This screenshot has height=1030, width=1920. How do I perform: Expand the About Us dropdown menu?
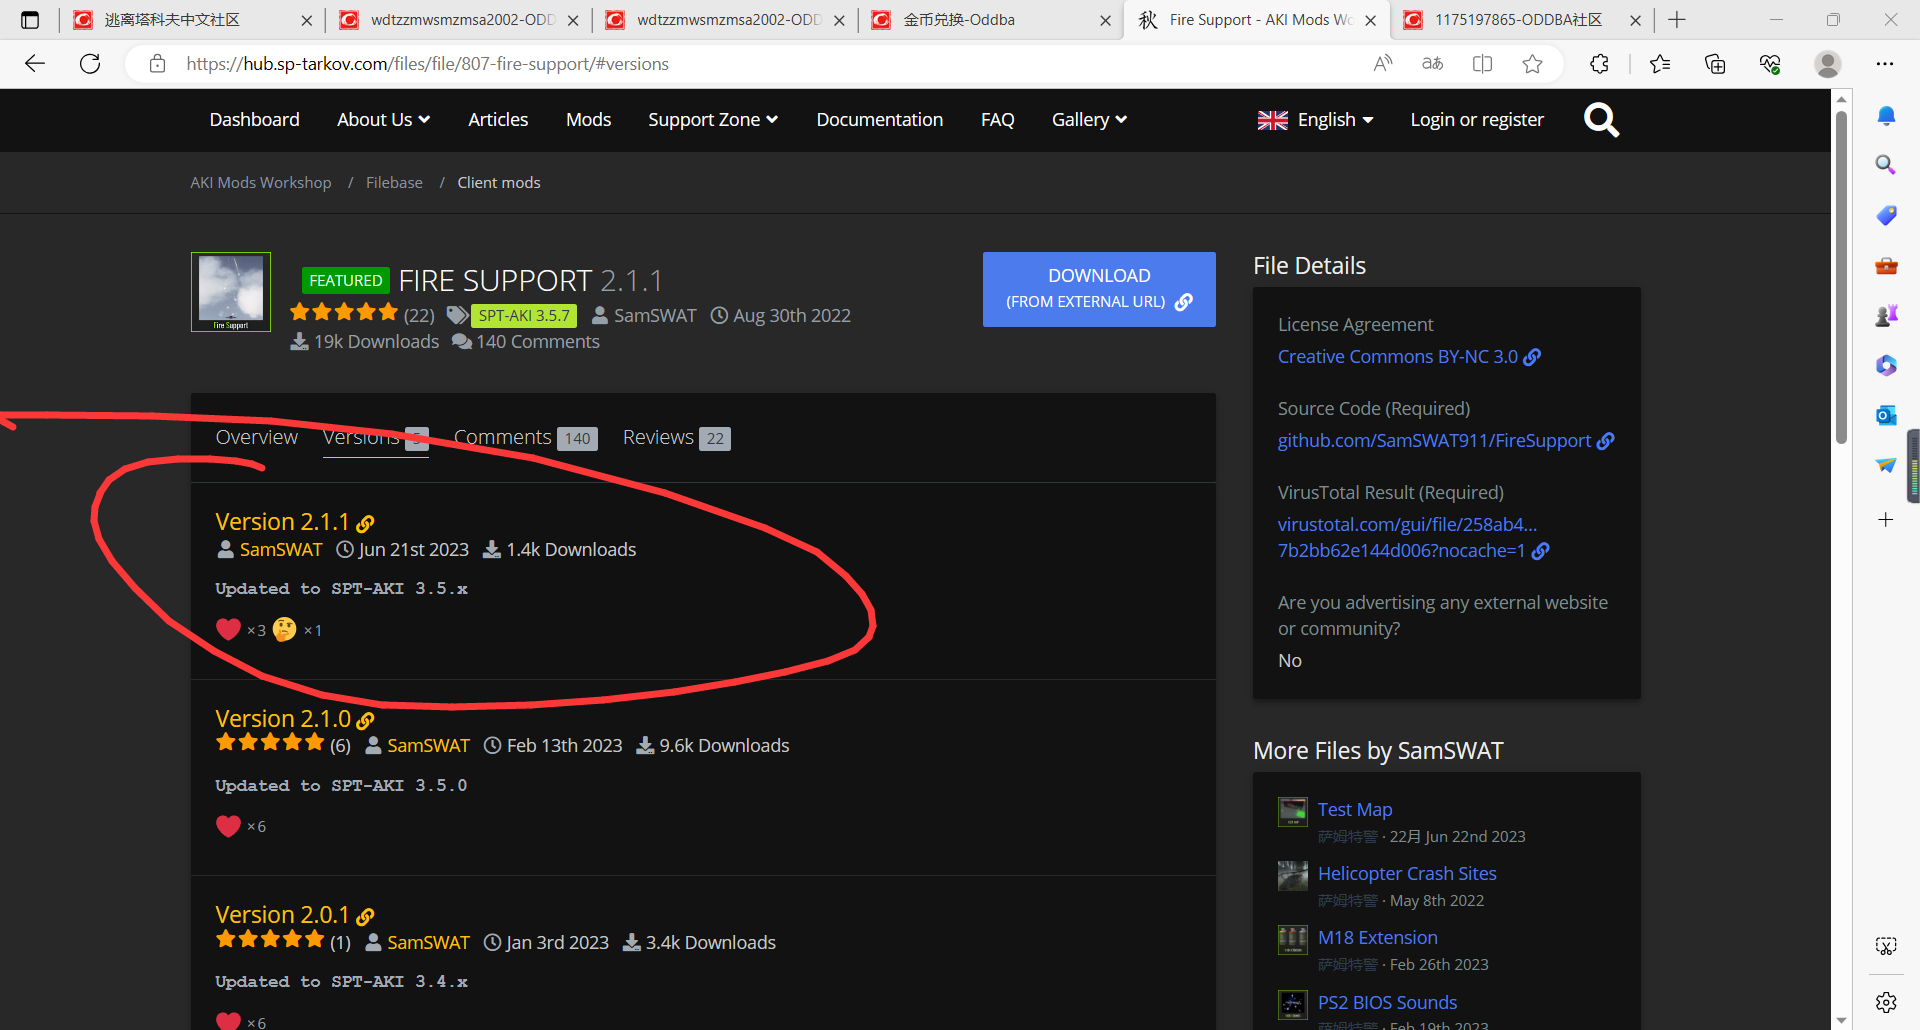point(383,120)
